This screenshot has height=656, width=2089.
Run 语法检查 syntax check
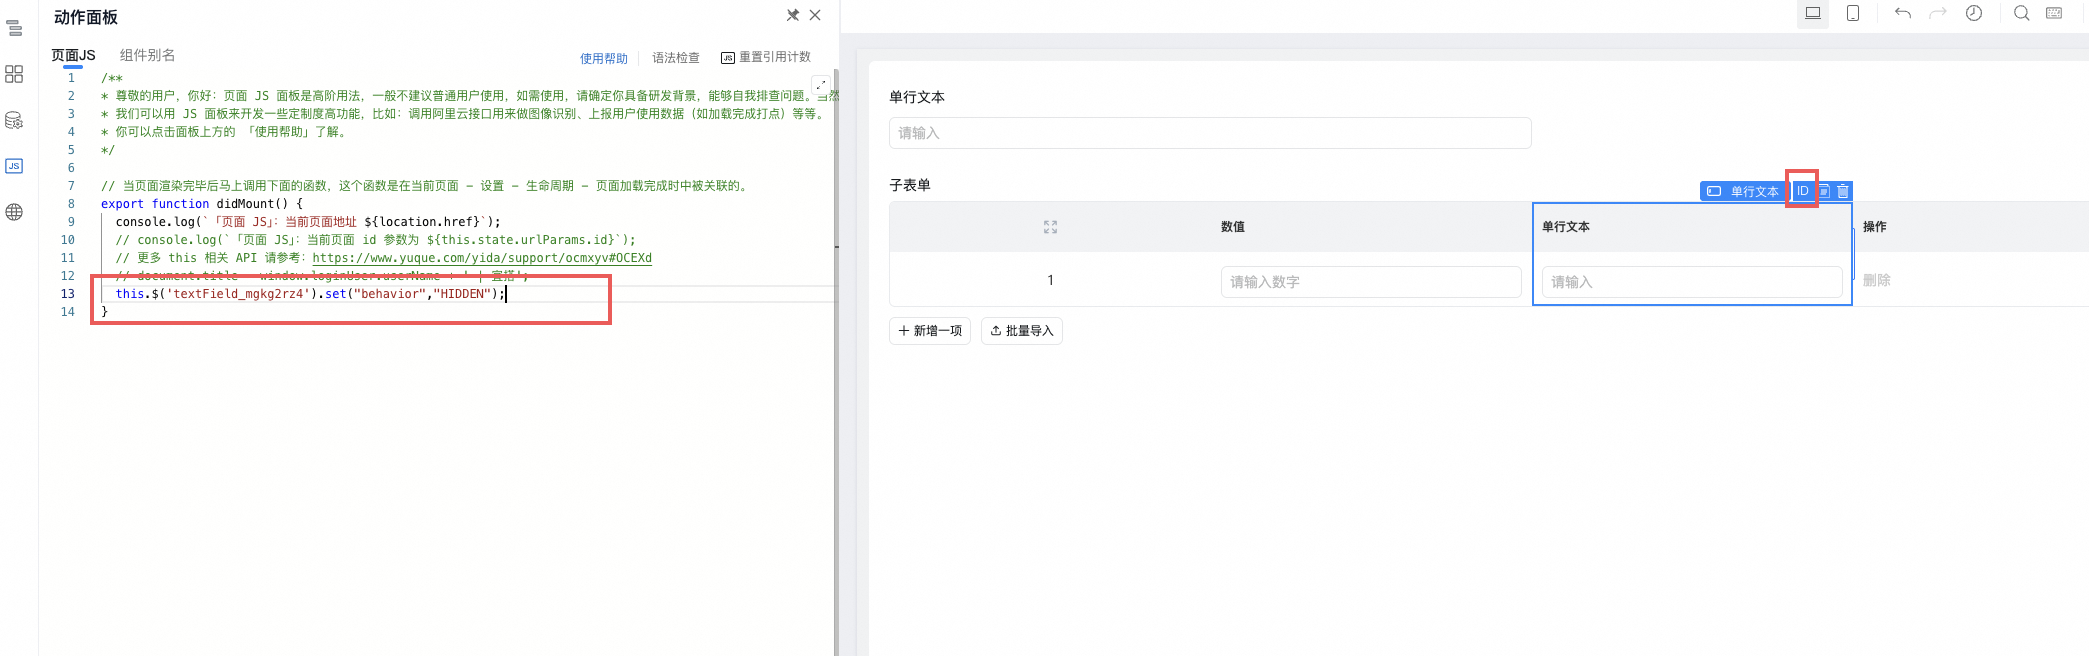pos(676,58)
